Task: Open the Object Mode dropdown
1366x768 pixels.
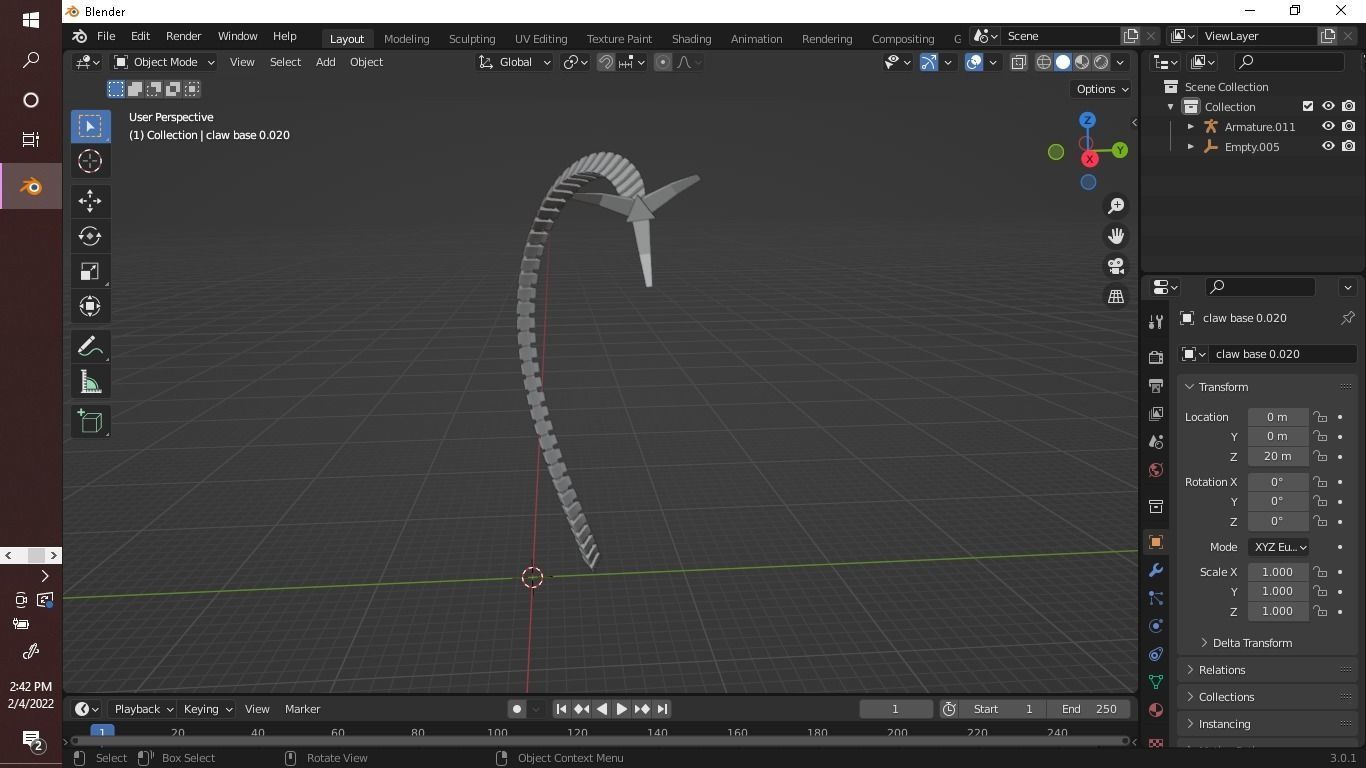Action: [164, 62]
